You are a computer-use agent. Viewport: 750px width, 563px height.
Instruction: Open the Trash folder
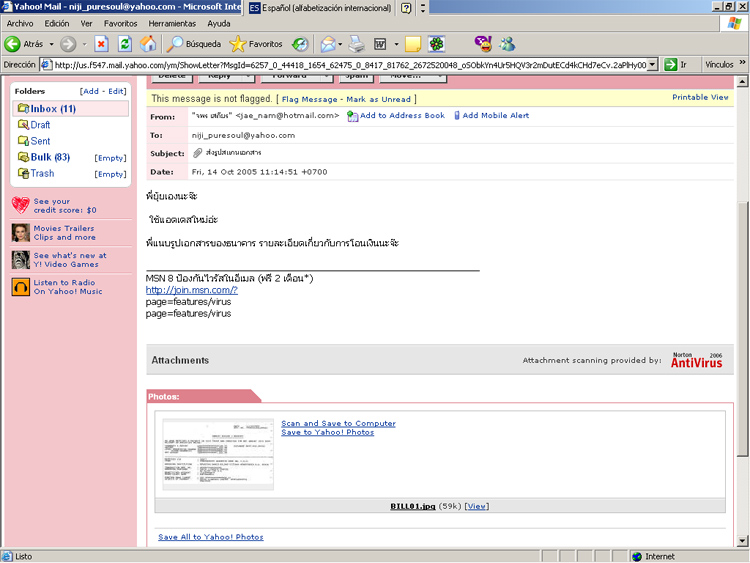(x=42, y=174)
